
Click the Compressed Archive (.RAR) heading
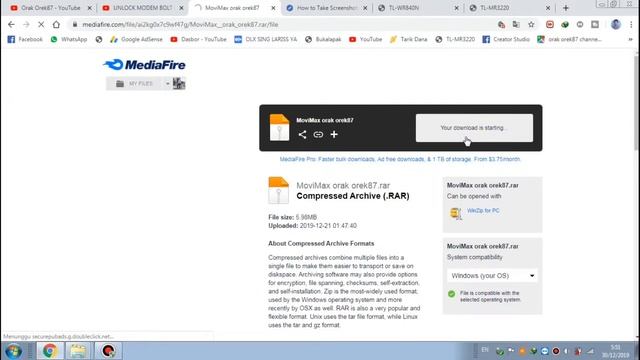click(x=353, y=196)
